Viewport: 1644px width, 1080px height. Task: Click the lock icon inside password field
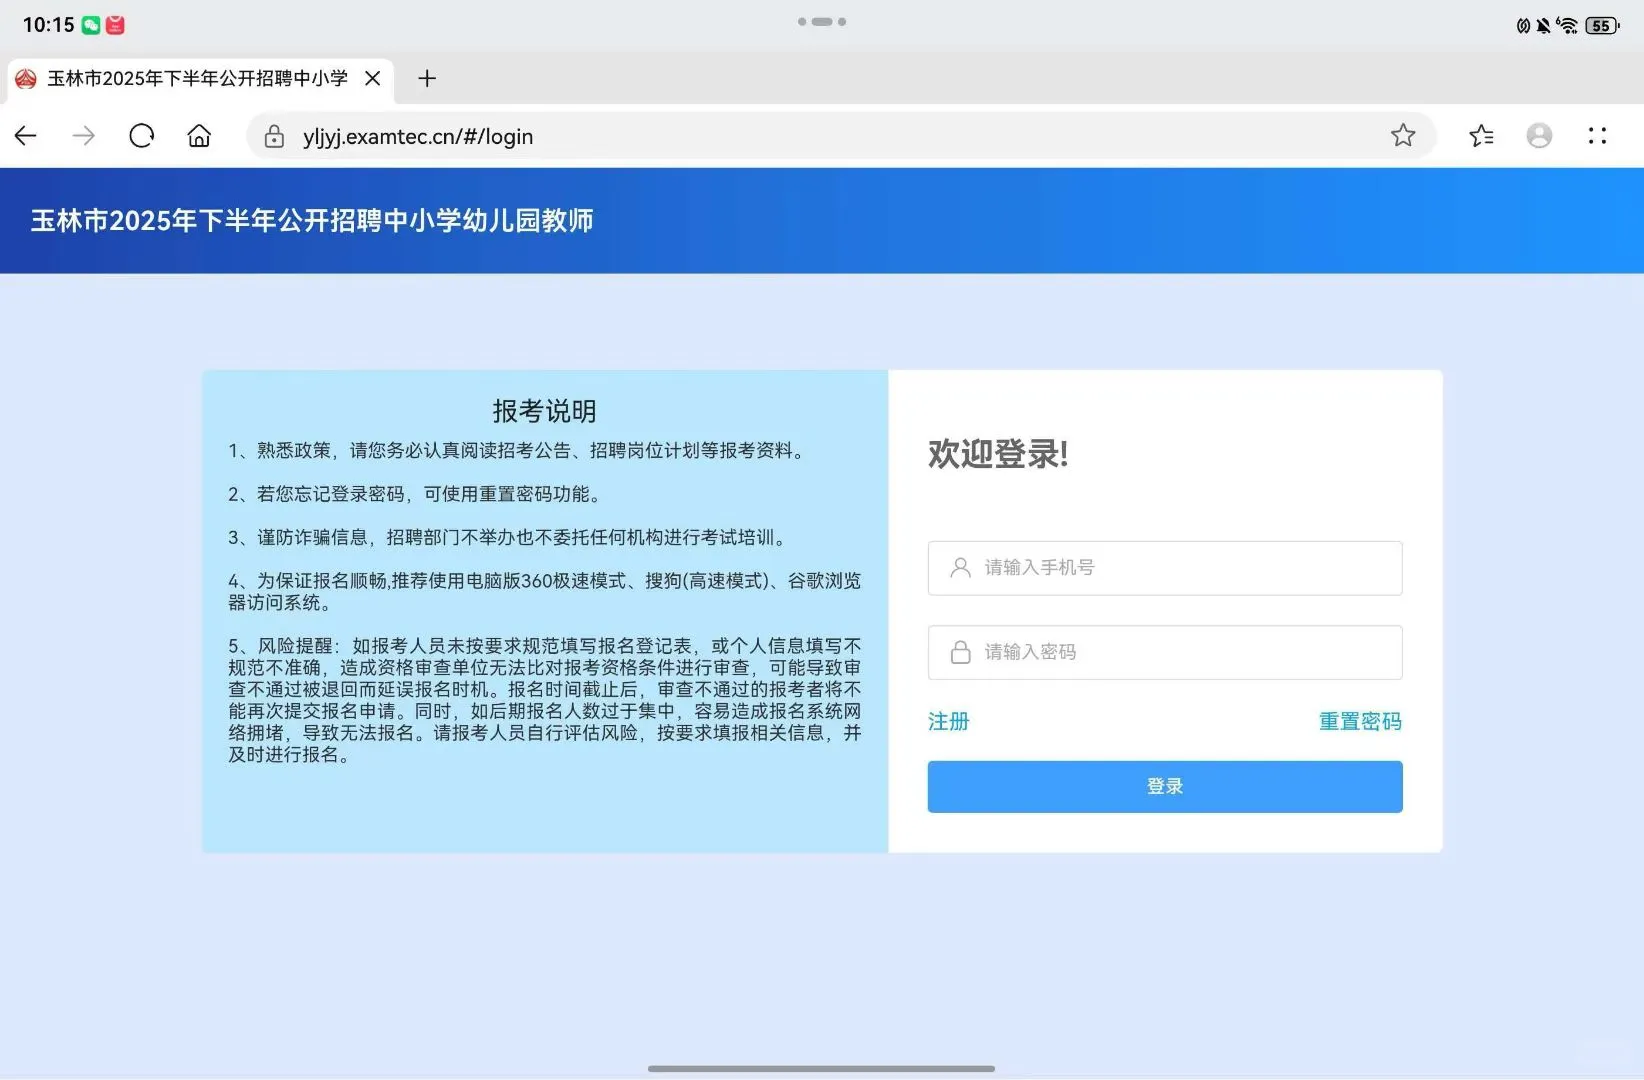960,651
